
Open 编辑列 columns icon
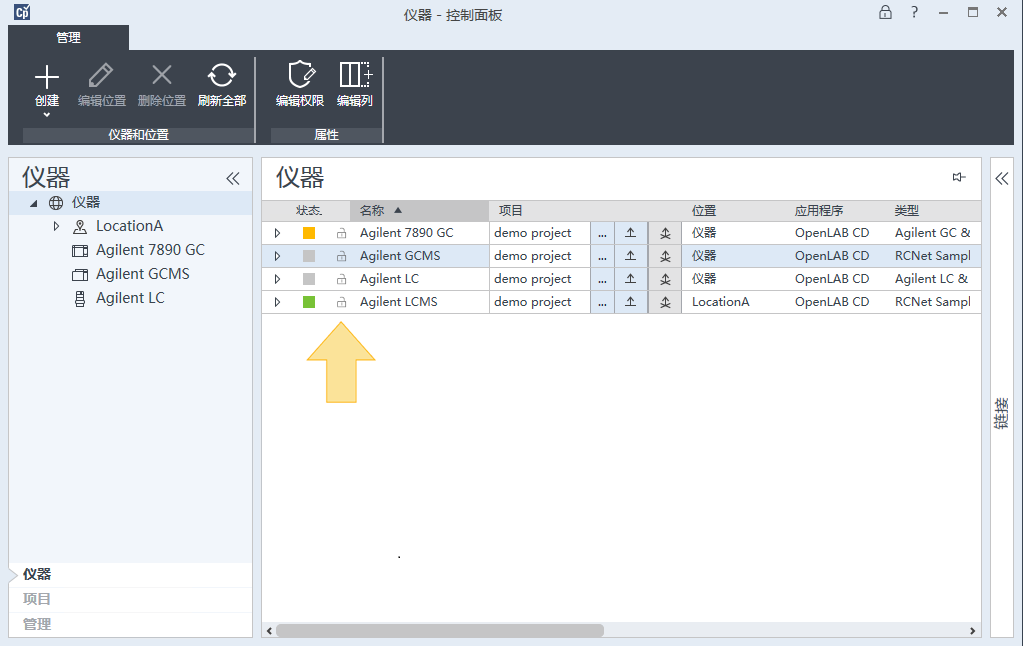click(355, 74)
